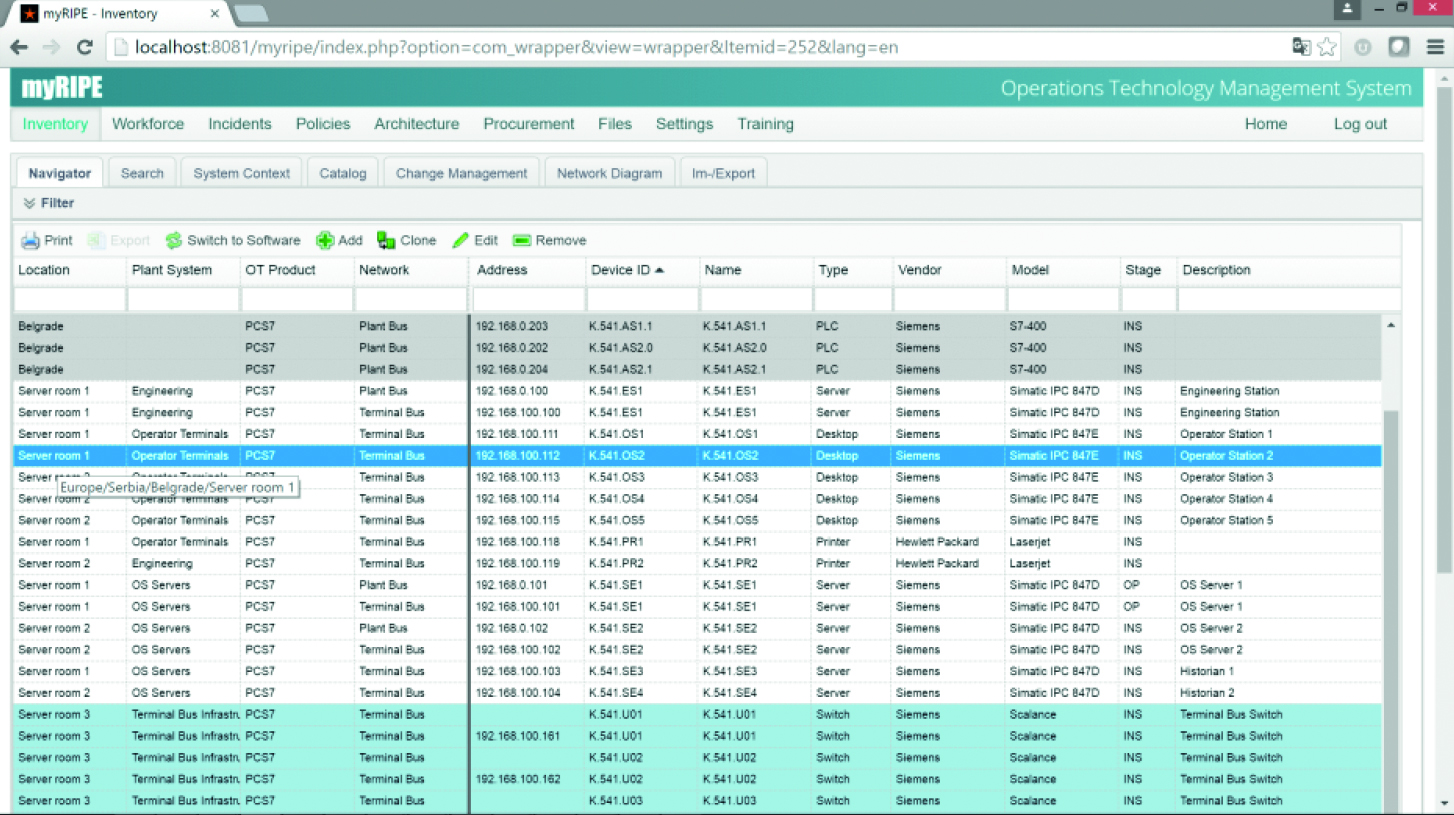Open the Incidents menu
1454x815 pixels.
tap(239, 124)
